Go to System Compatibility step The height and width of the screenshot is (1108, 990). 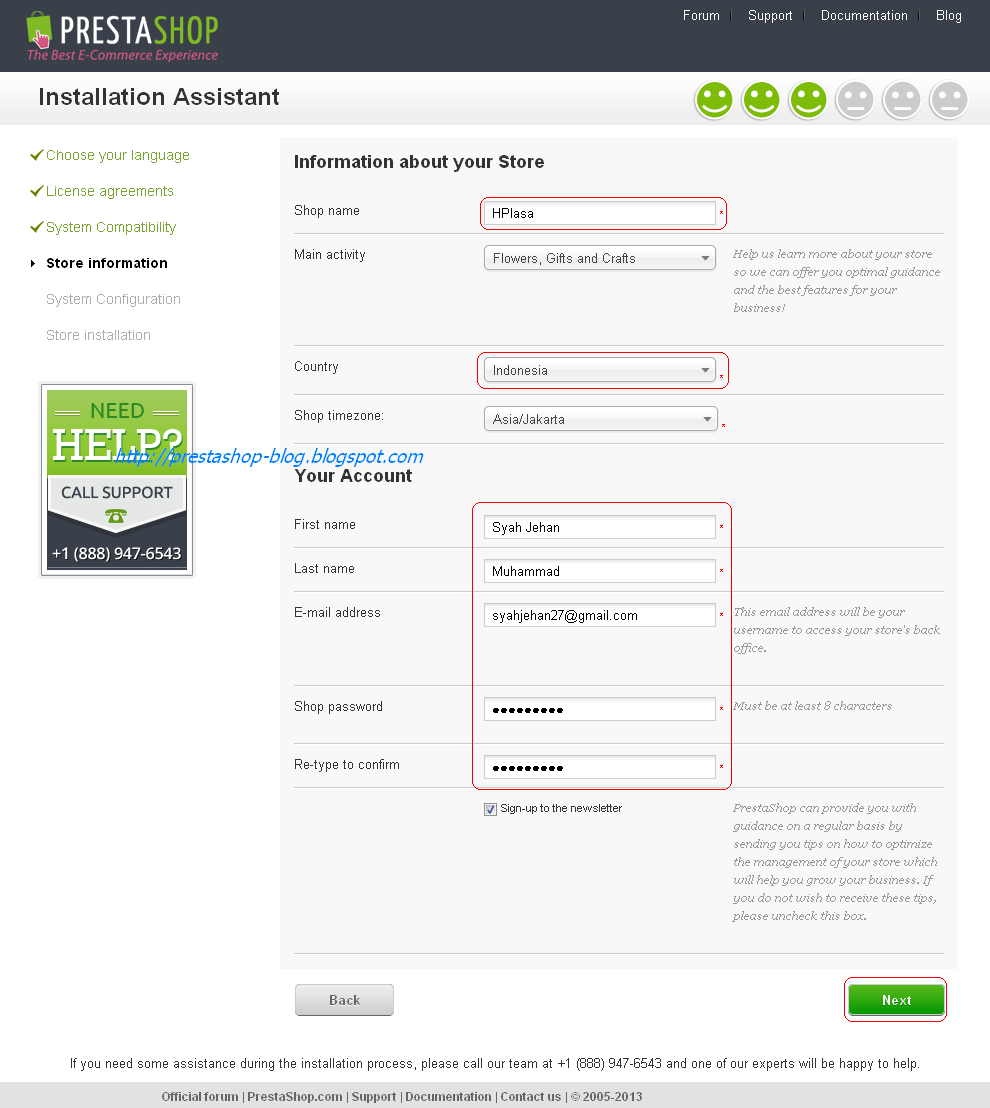click(111, 228)
